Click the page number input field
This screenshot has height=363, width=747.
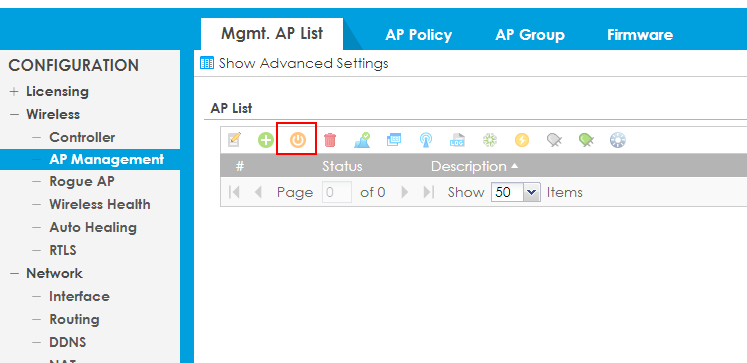(337, 192)
